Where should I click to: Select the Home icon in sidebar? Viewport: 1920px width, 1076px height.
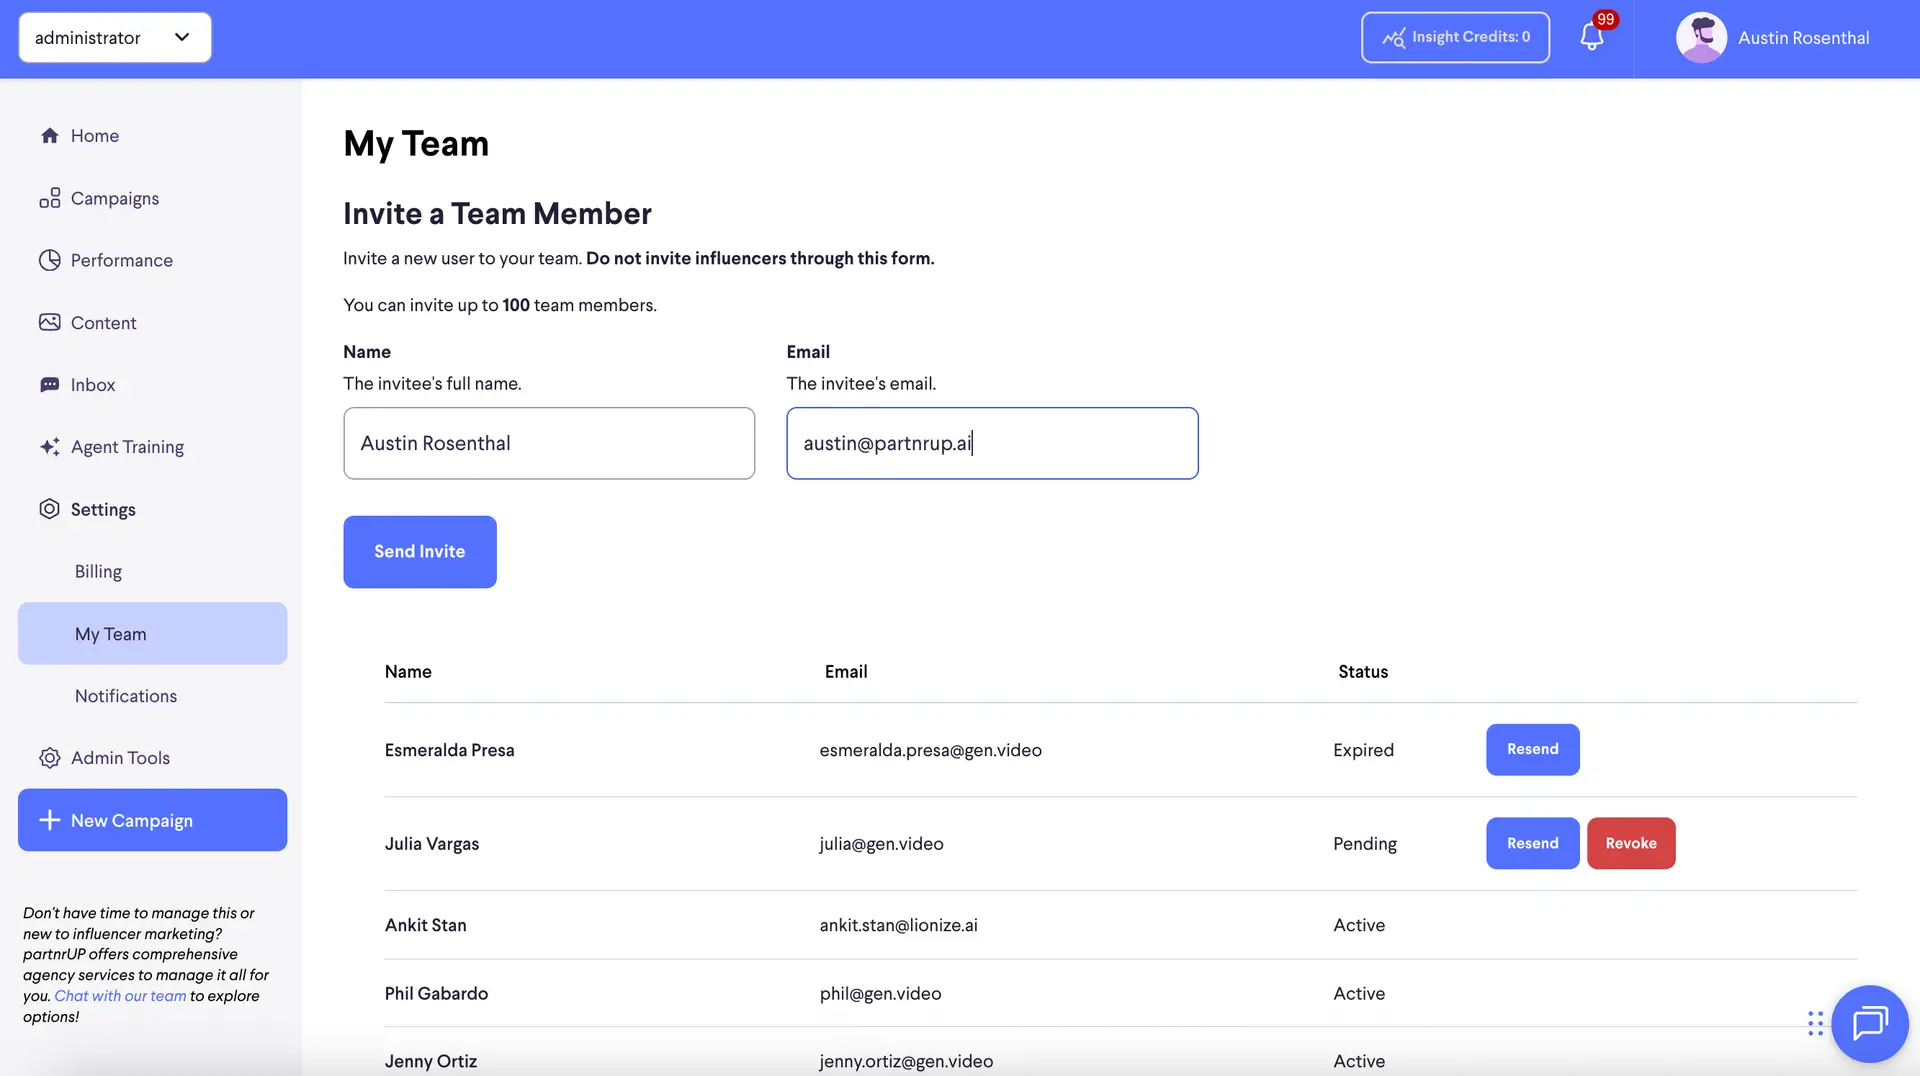click(x=50, y=135)
